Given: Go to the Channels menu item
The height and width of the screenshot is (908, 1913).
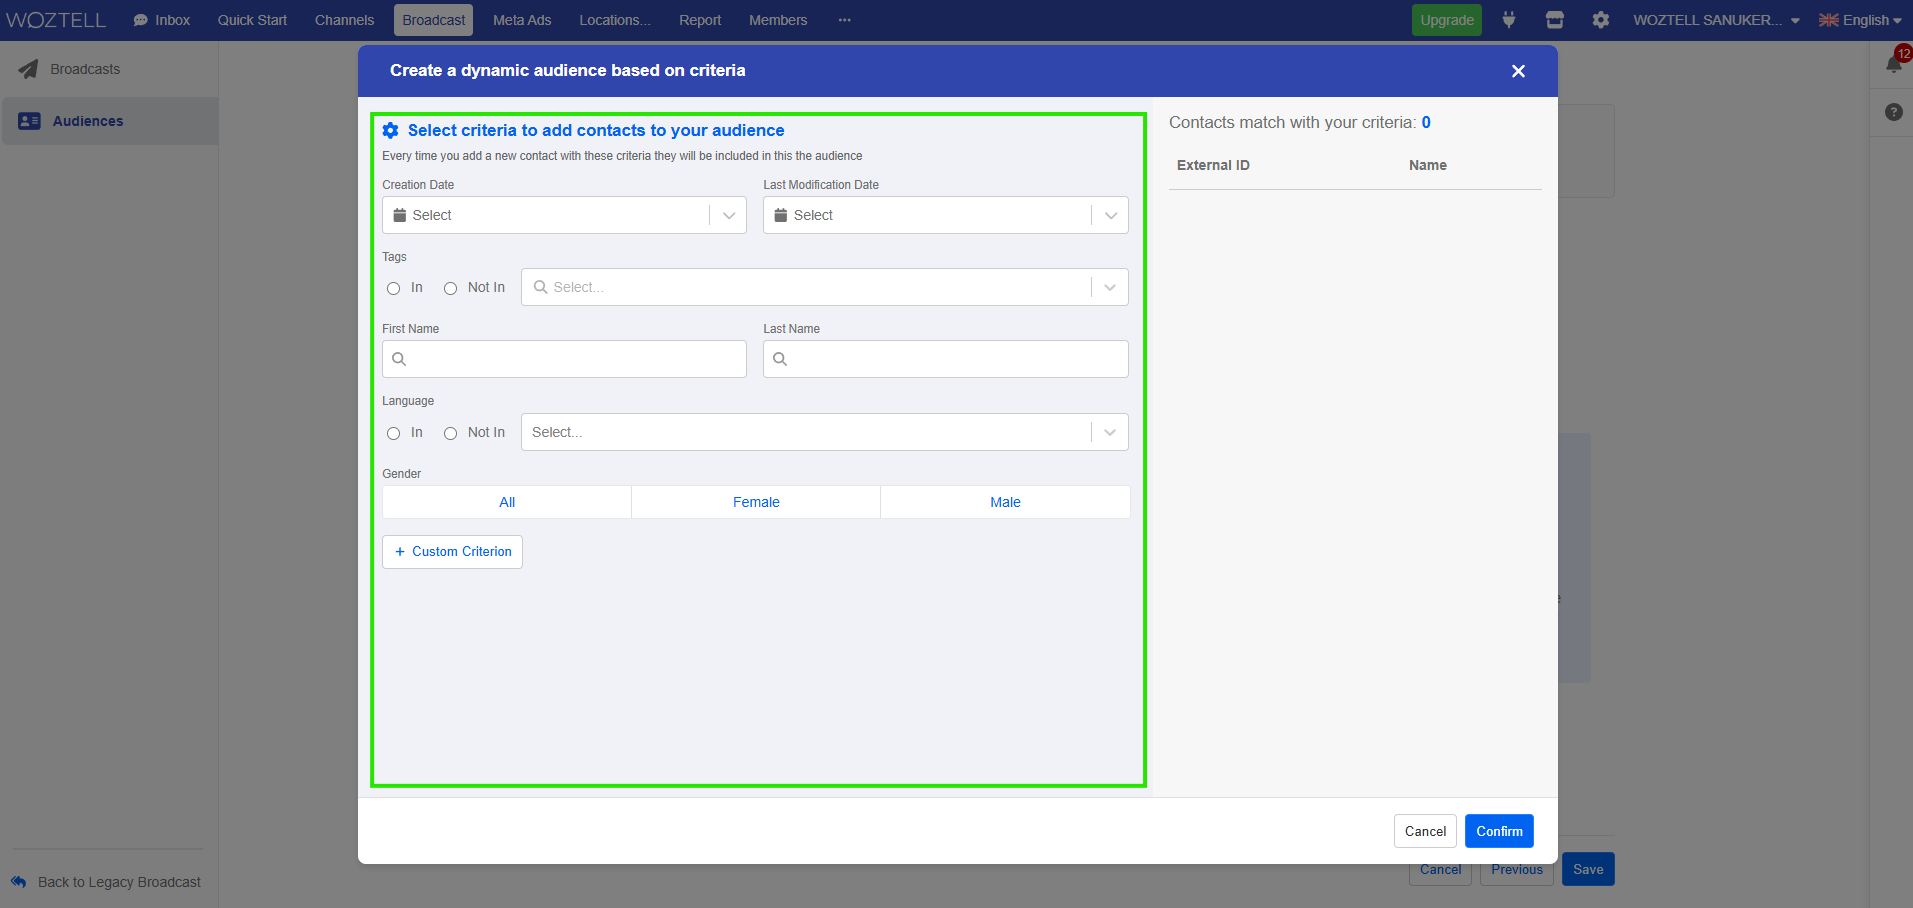Looking at the screenshot, I should 344,20.
